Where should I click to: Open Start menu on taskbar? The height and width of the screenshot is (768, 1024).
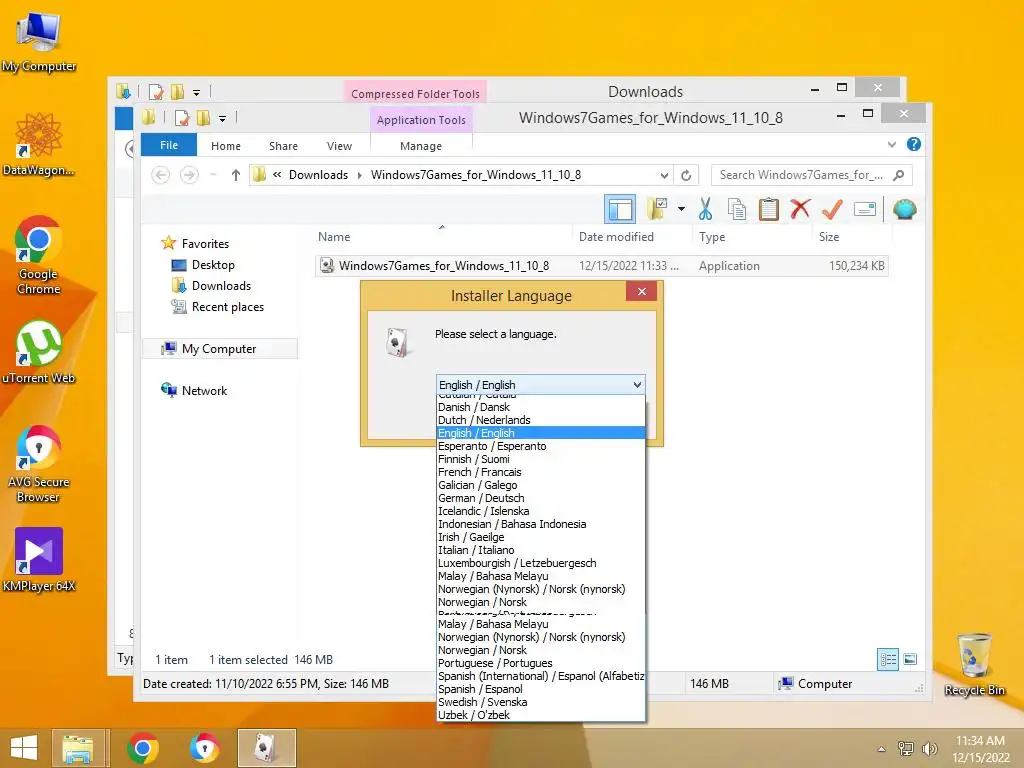point(24,748)
